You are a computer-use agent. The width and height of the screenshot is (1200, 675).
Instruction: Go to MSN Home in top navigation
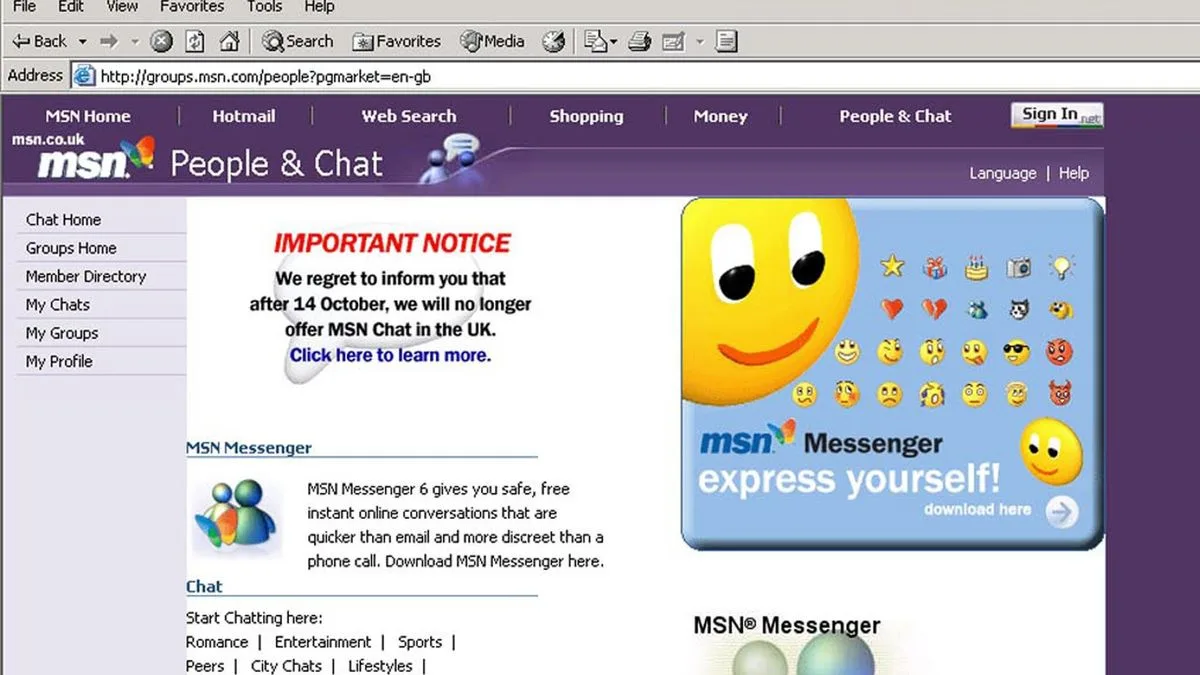point(88,116)
